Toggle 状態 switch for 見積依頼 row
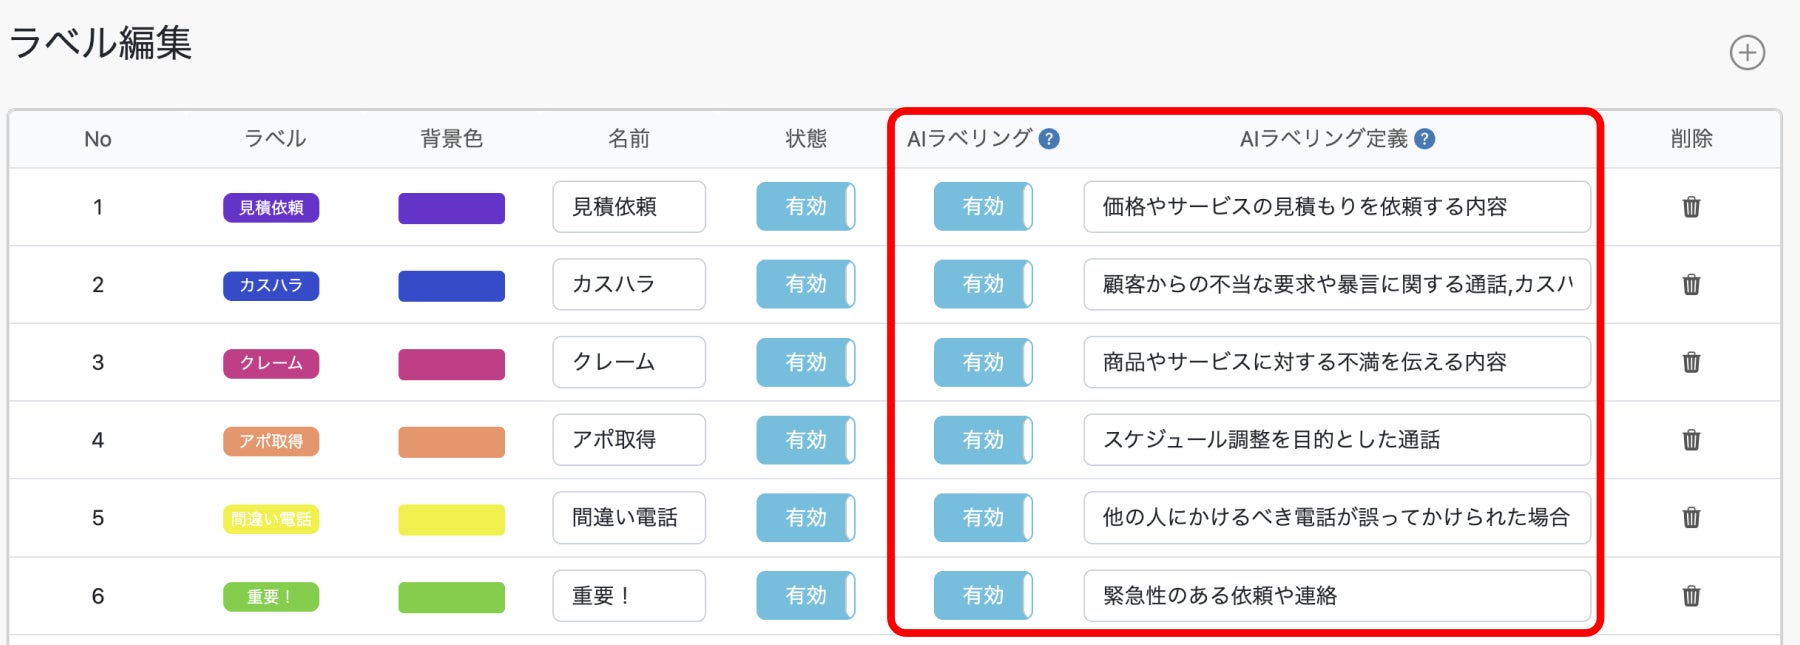 805,207
